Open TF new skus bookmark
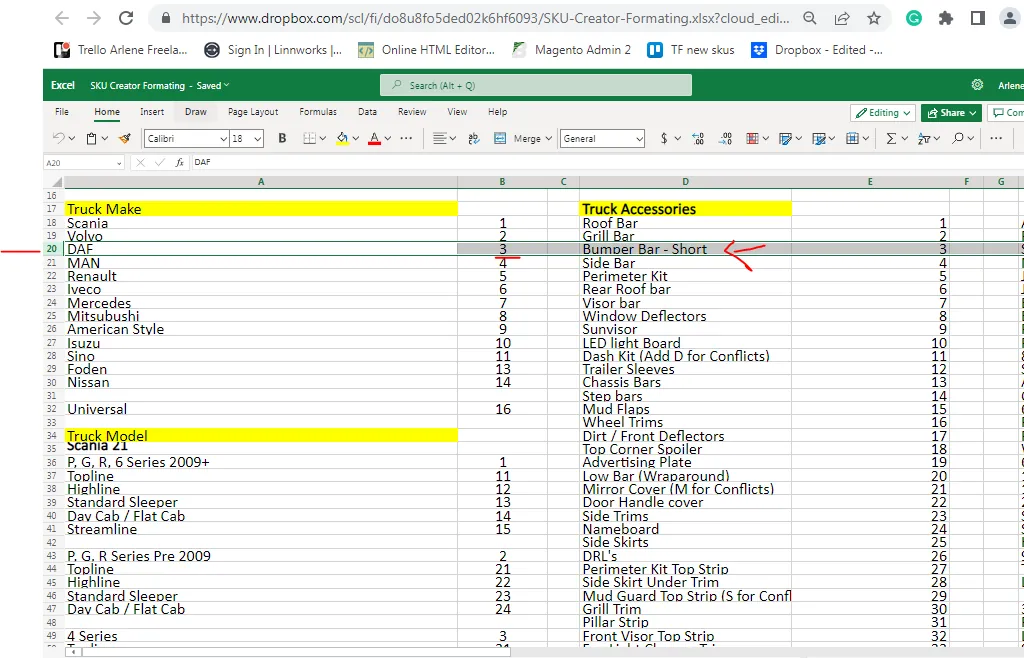The height and width of the screenshot is (658, 1024). (x=691, y=50)
